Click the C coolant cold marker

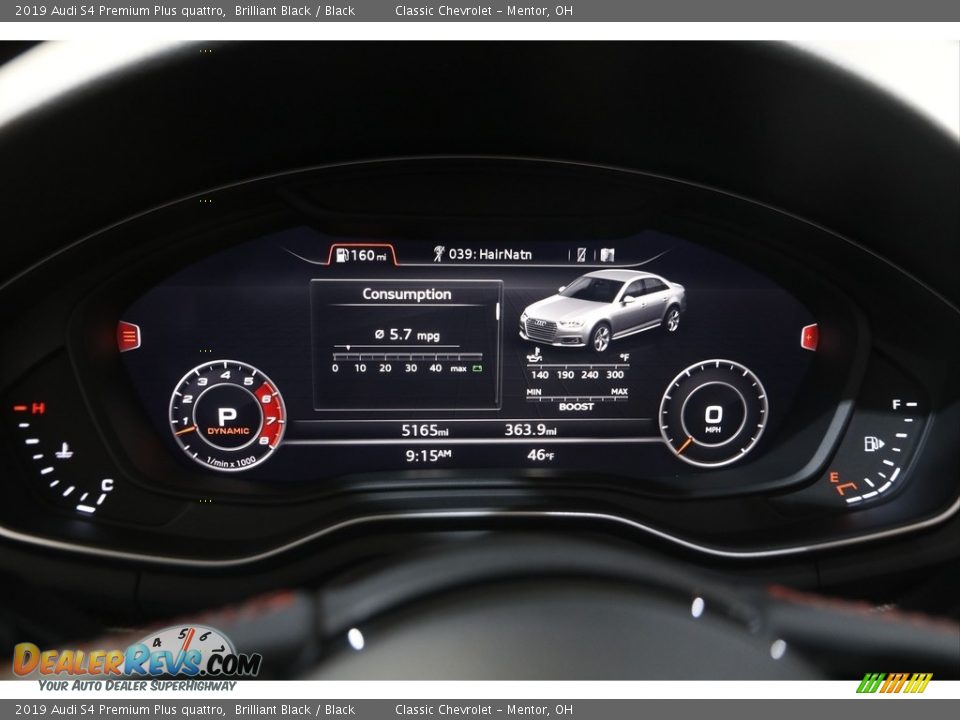[107, 486]
